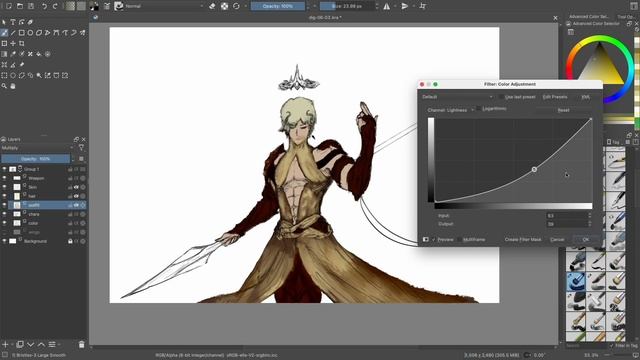The height and width of the screenshot is (360, 640).
Task: Select the Move tool
Action: tap(13, 43)
